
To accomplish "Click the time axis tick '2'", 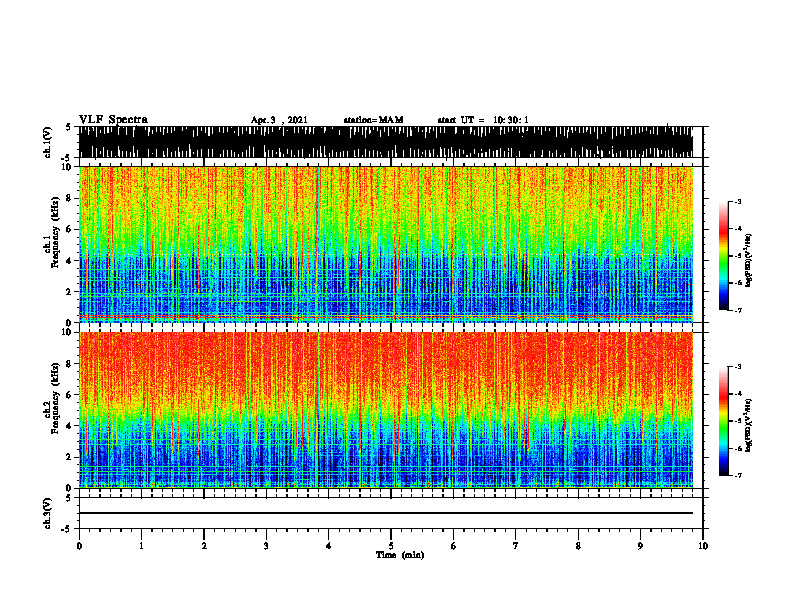I will coord(204,546).
